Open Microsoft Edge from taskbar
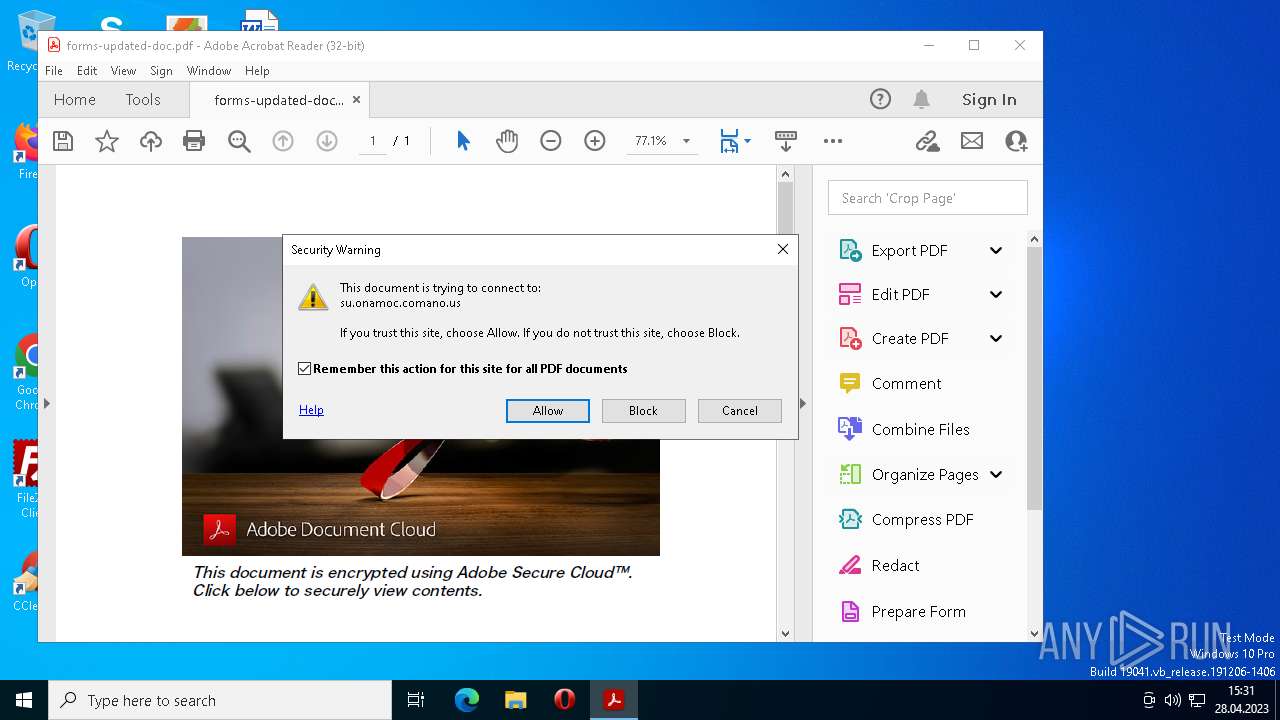1280x720 pixels. (x=467, y=700)
